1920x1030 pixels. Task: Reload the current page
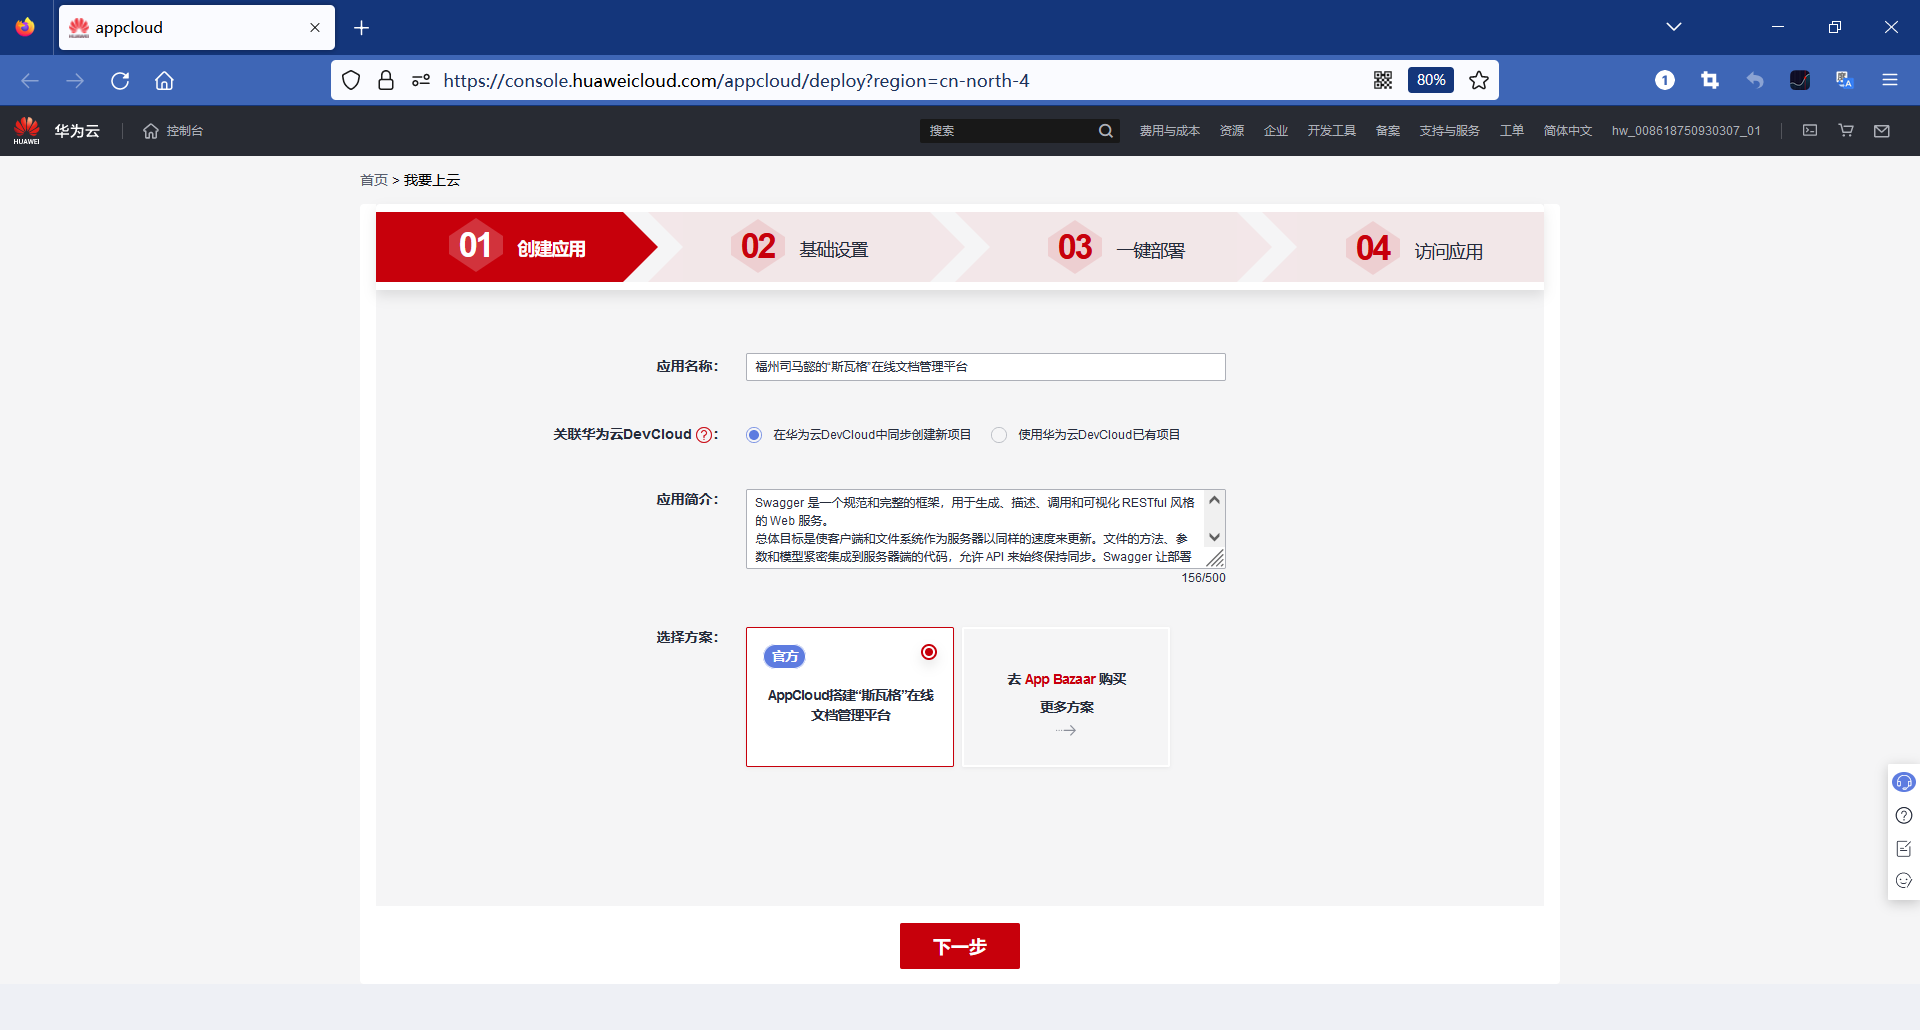click(120, 81)
